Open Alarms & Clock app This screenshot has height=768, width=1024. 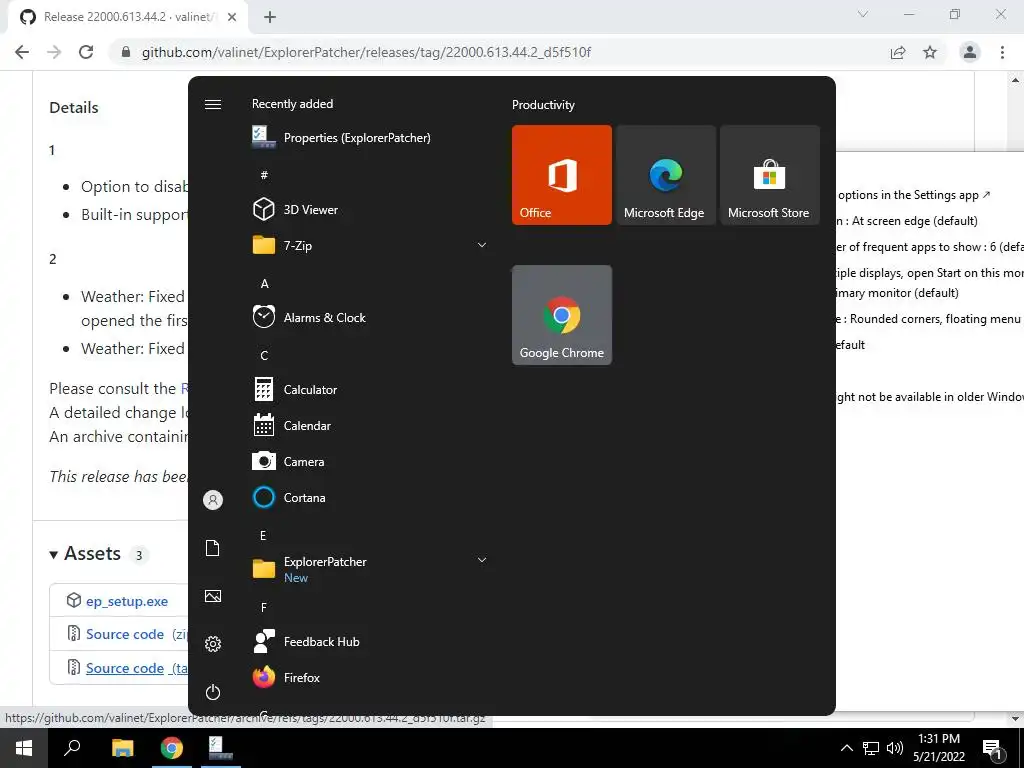(x=309, y=317)
